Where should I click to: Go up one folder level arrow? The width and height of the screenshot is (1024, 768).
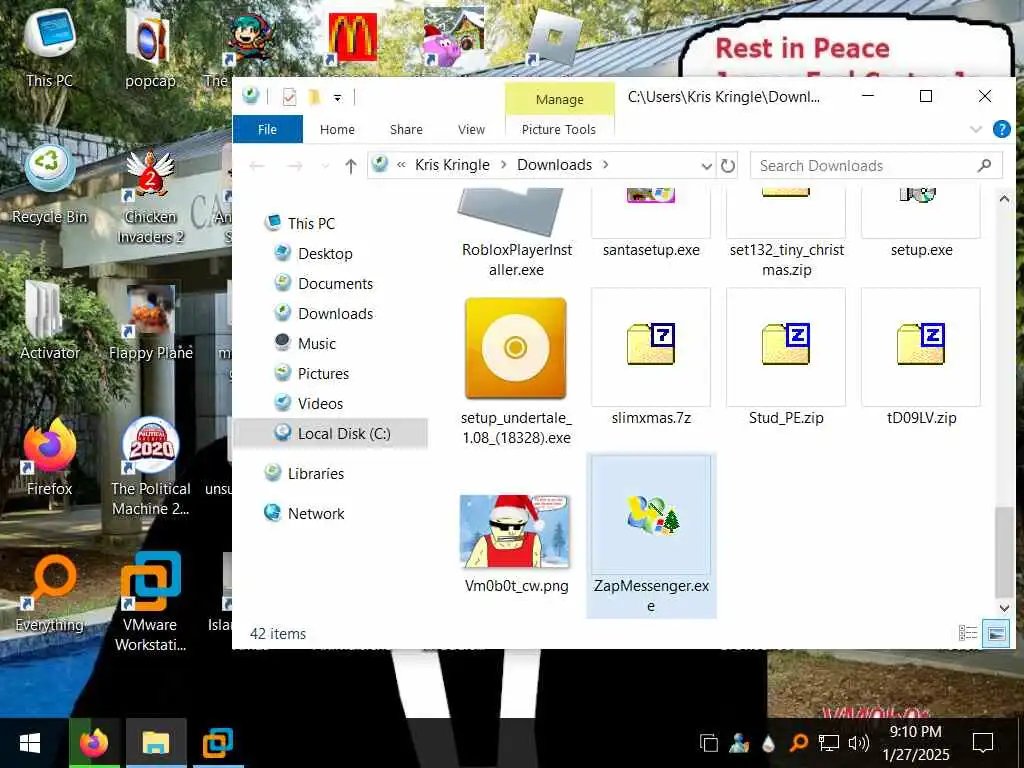[x=351, y=166]
